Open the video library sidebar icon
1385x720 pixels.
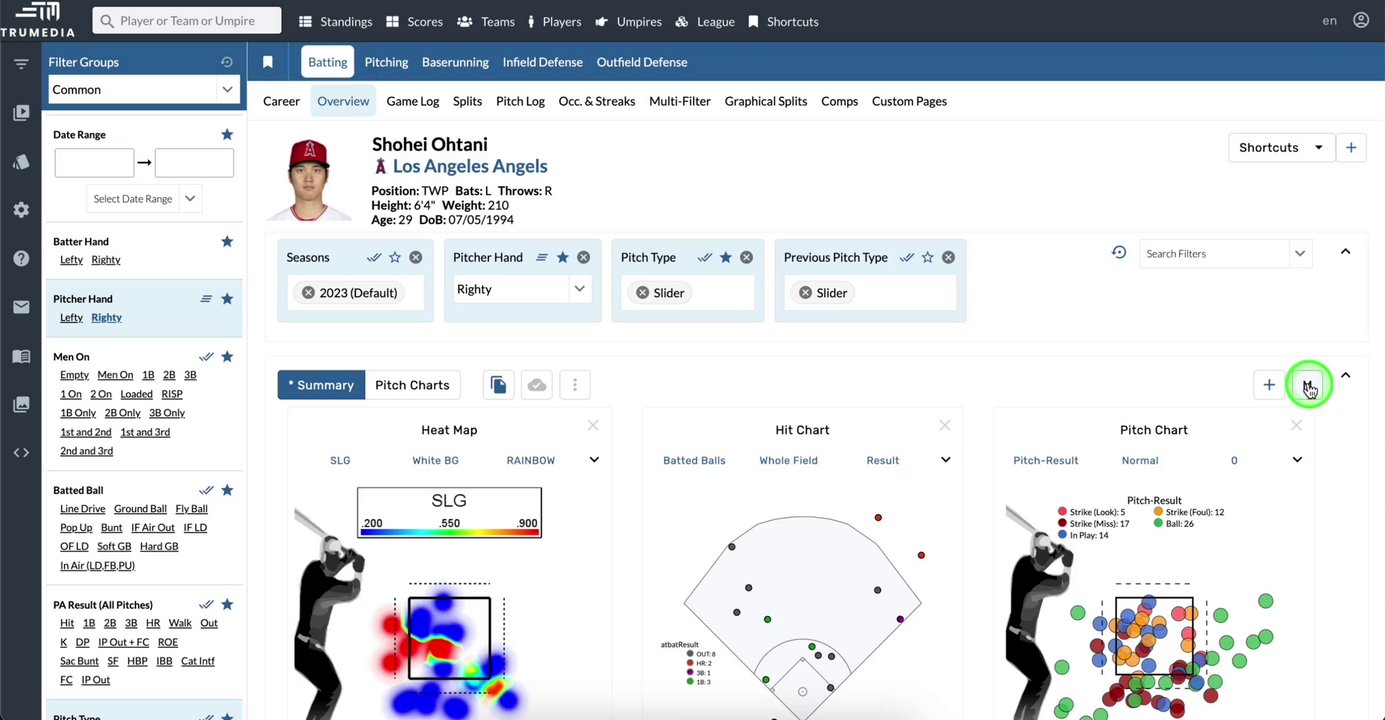coord(21,113)
